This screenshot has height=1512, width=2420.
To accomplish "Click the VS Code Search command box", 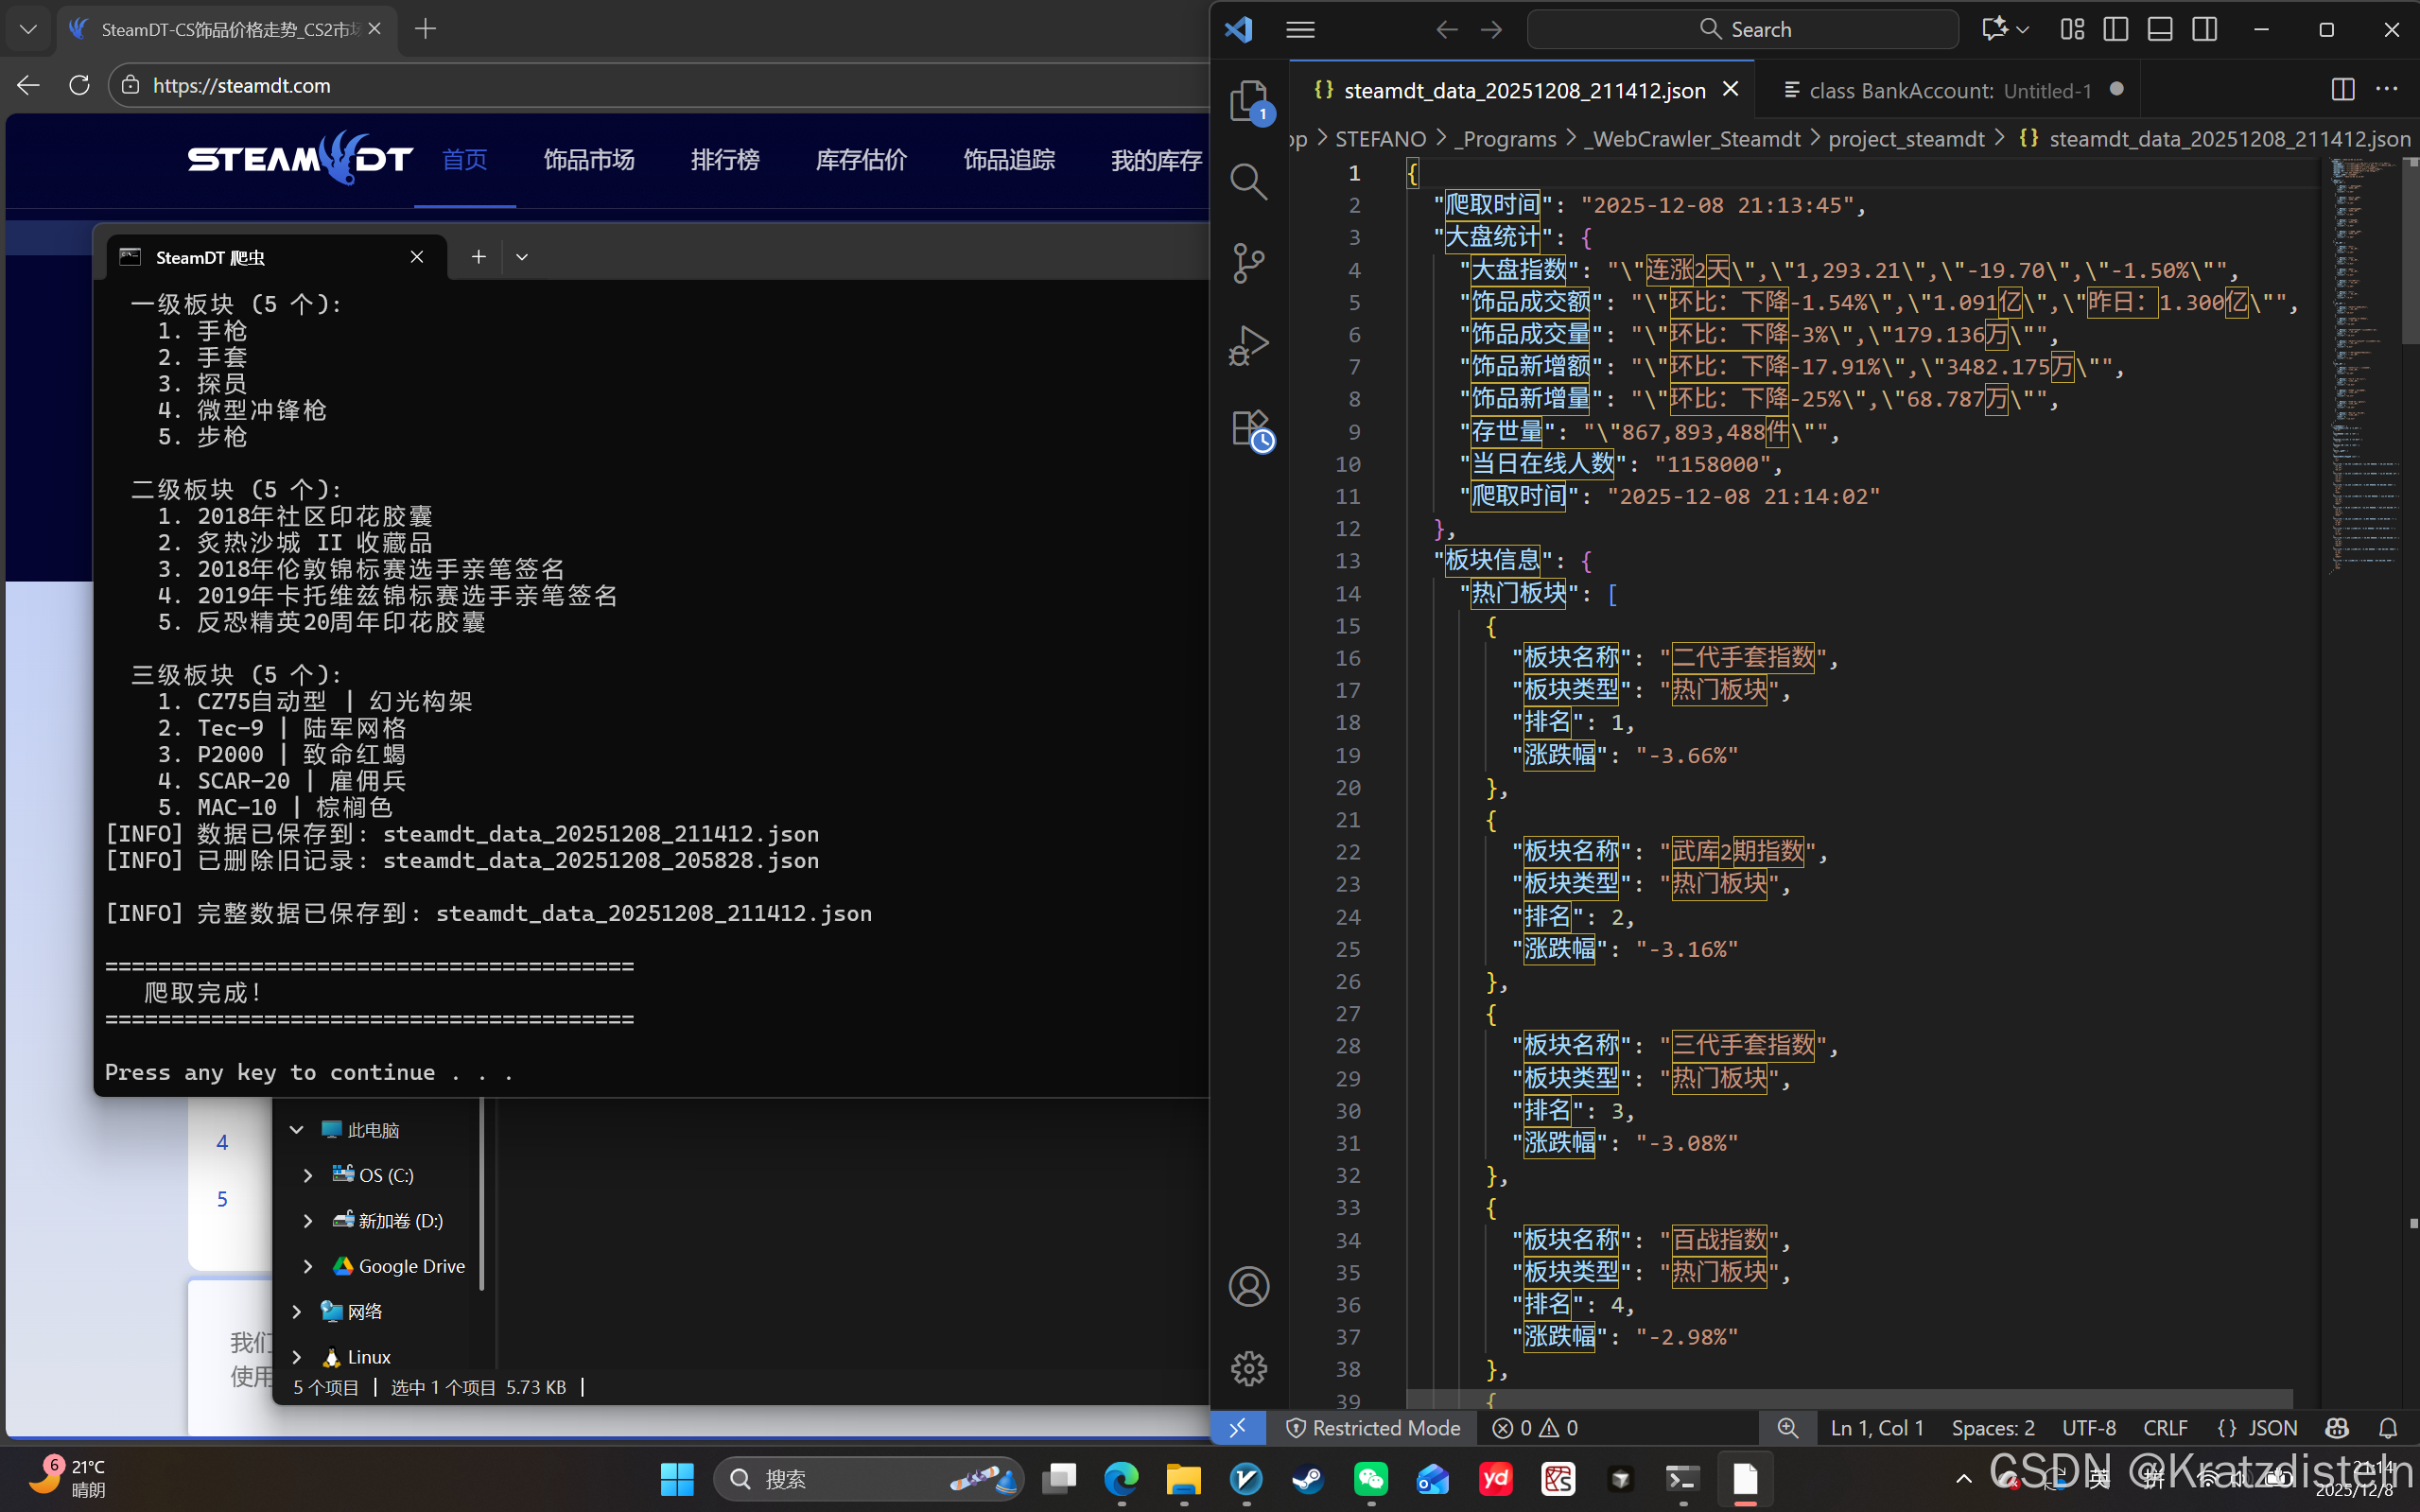I will [x=1742, y=29].
